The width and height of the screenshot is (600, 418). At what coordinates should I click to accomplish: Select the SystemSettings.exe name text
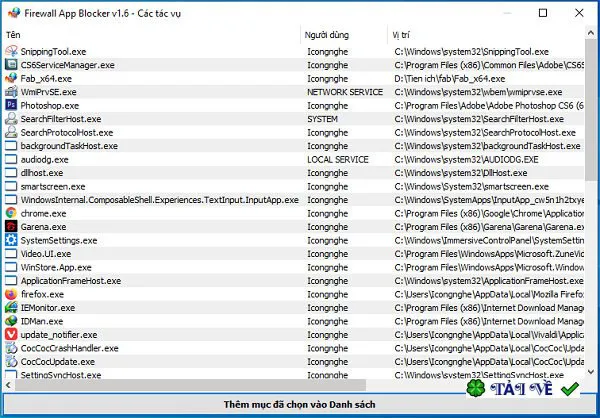(x=59, y=240)
